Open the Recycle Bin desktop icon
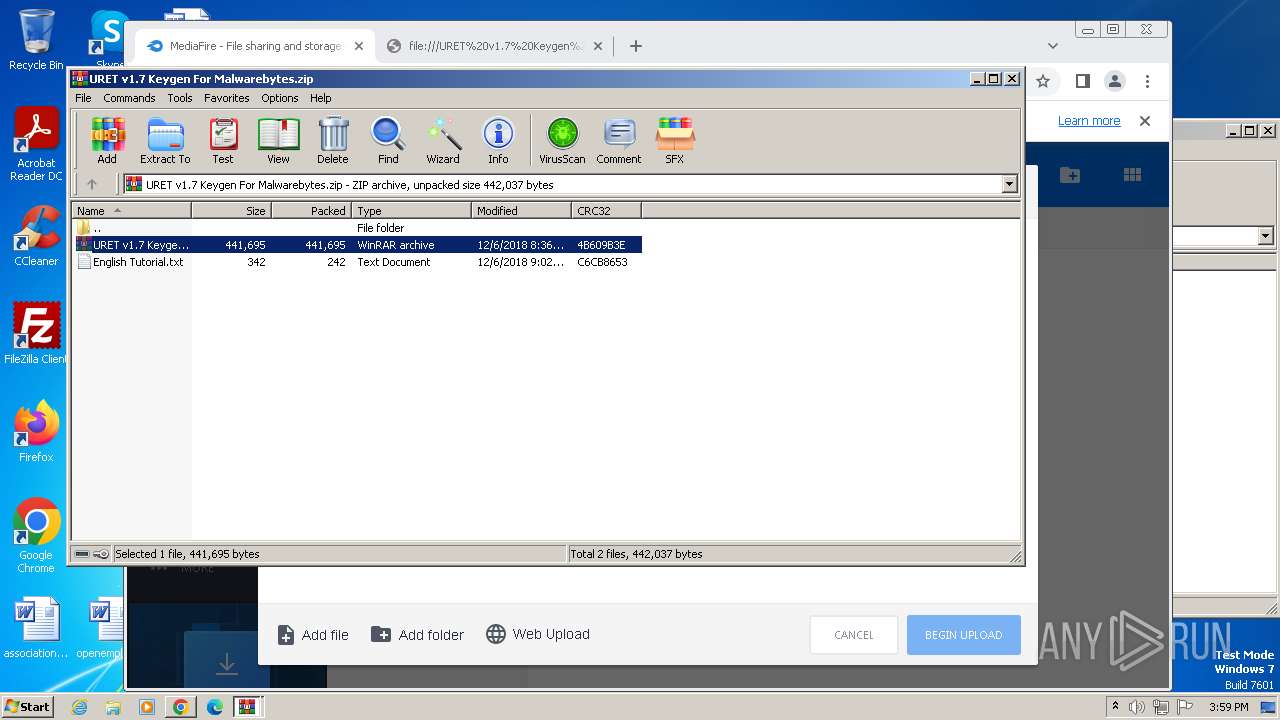Viewport: 1280px width, 720px height. tap(36, 40)
